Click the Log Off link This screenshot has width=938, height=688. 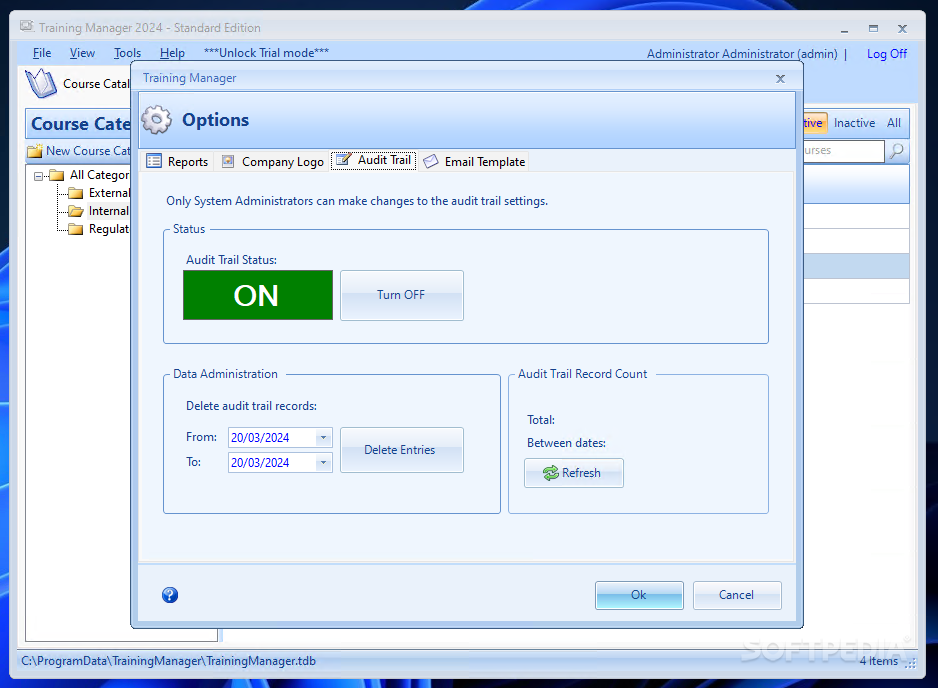[887, 54]
